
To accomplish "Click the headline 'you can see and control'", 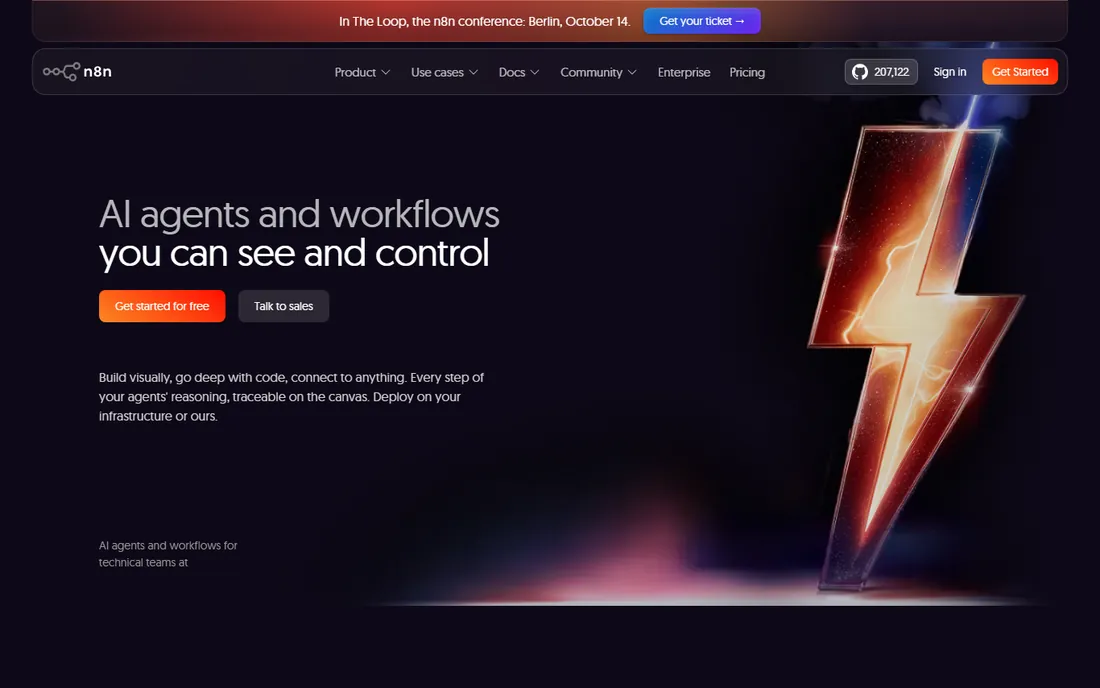I will pyautogui.click(x=294, y=253).
